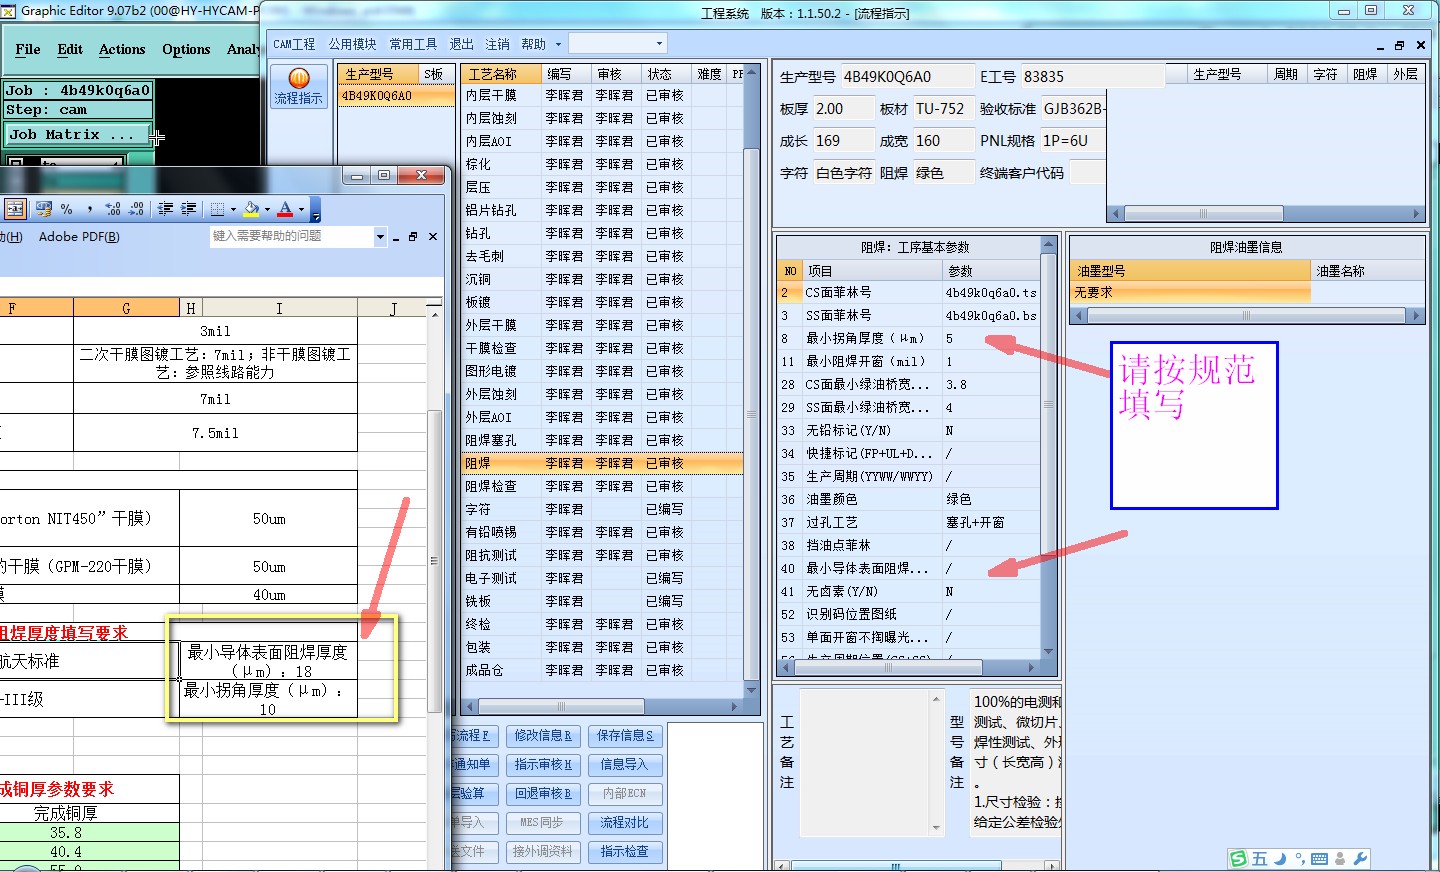Open the Font Color dropdown arrow

pyautogui.click(x=301, y=210)
